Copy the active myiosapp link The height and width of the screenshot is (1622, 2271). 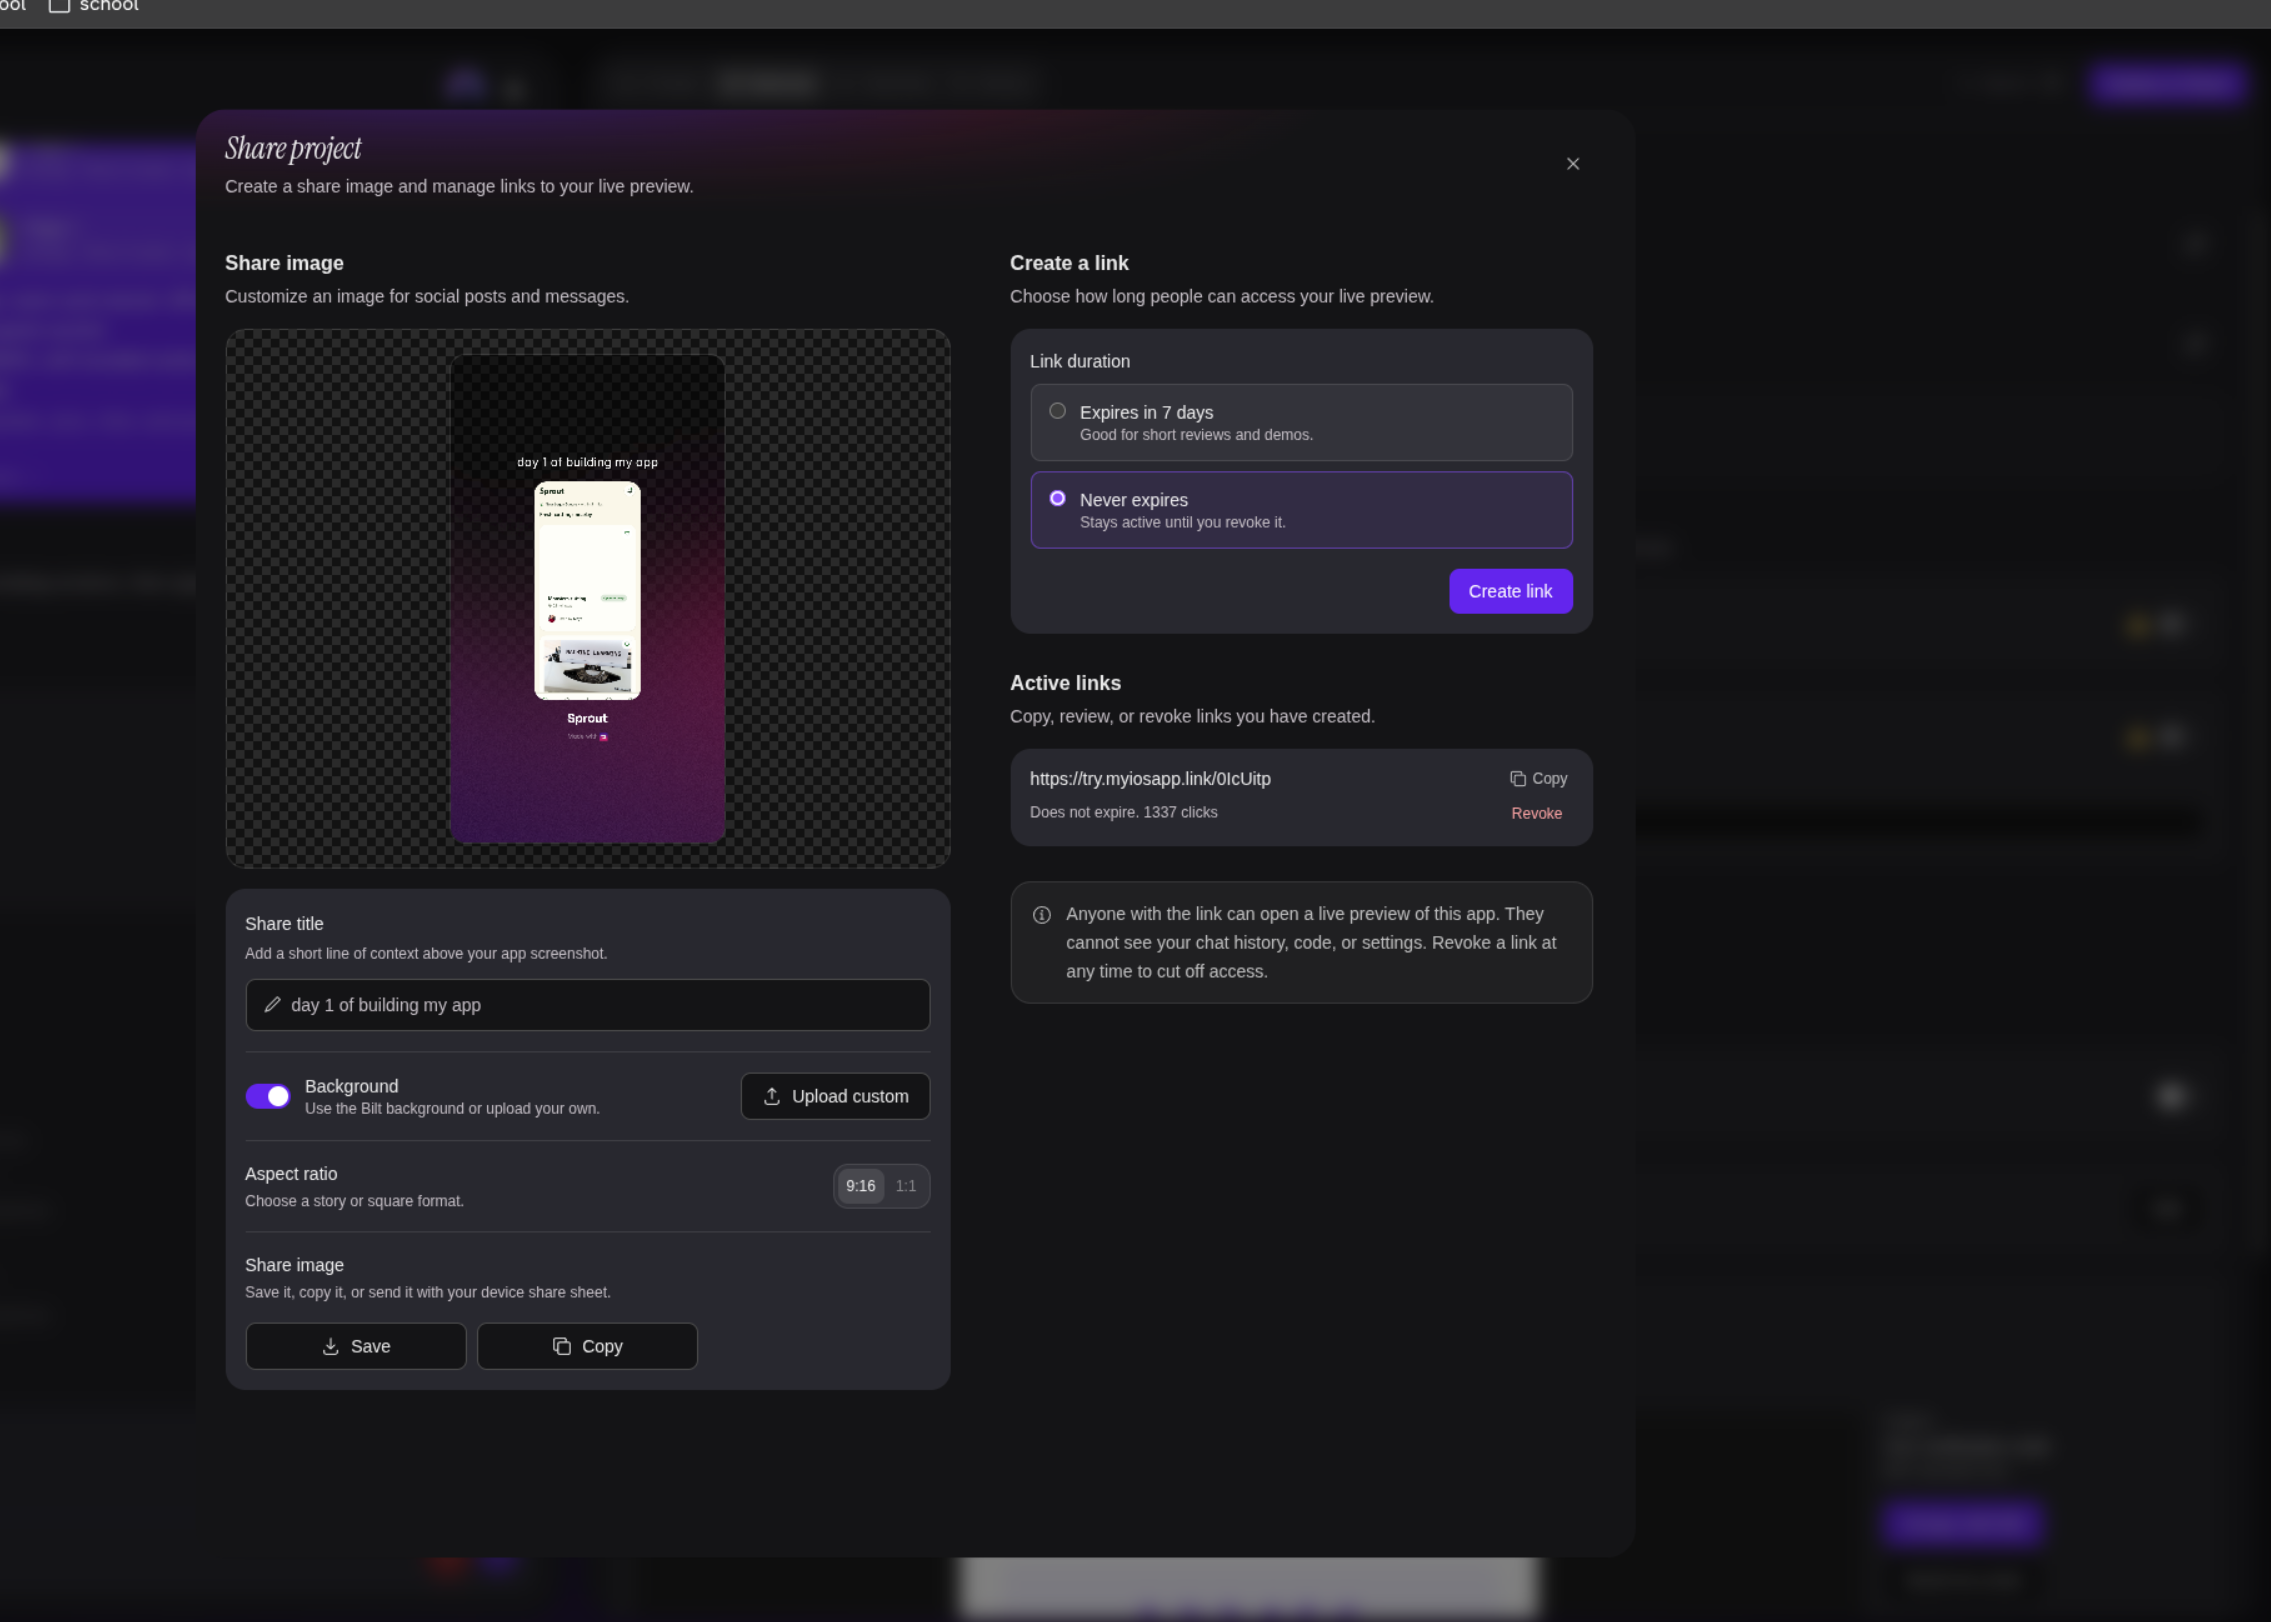1538,778
